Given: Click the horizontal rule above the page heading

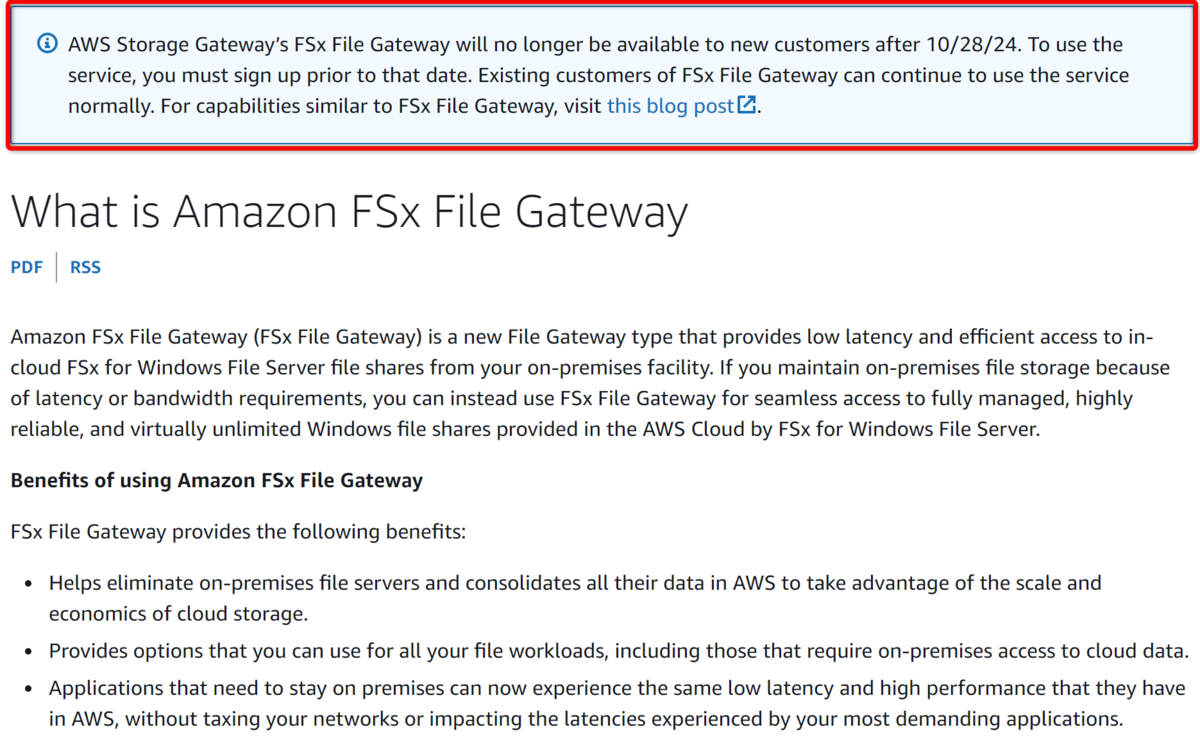Looking at the screenshot, I should tap(600, 162).
